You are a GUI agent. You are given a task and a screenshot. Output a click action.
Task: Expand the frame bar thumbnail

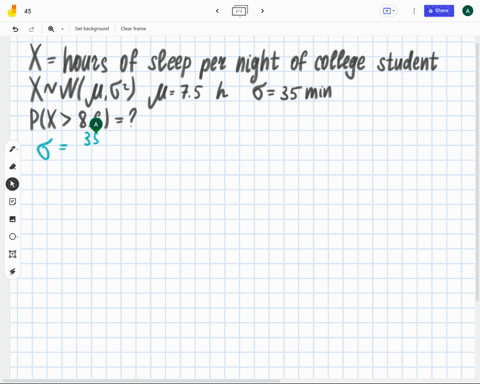(240, 11)
